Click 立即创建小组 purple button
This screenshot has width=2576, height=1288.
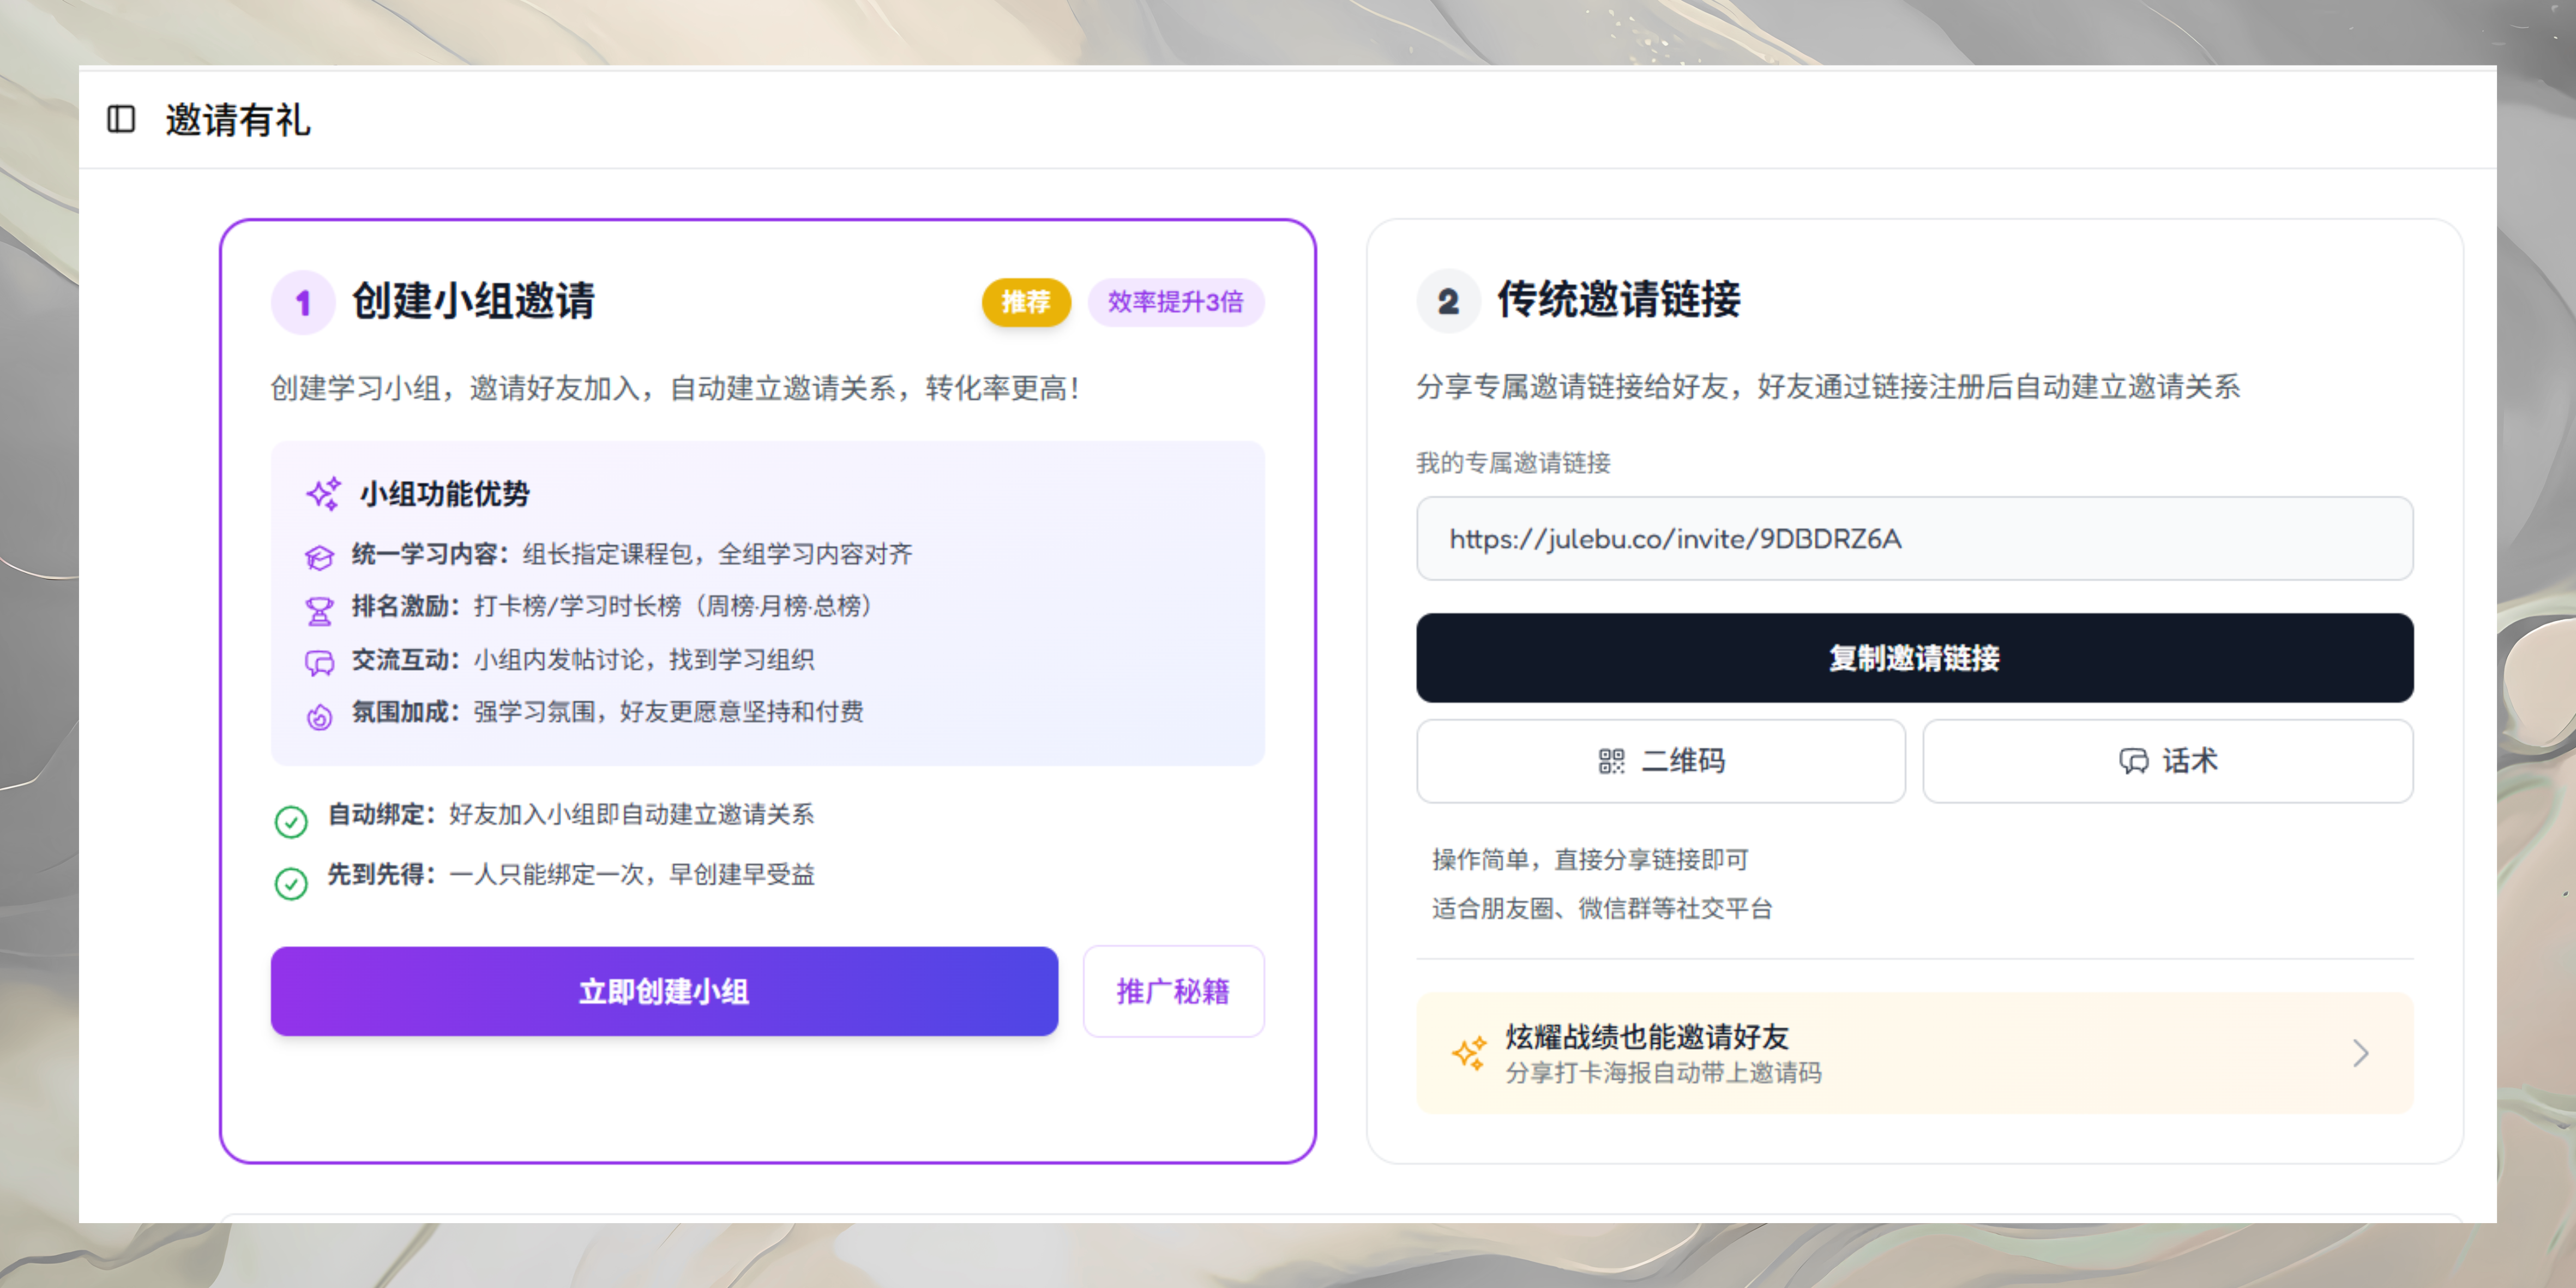[x=664, y=991]
